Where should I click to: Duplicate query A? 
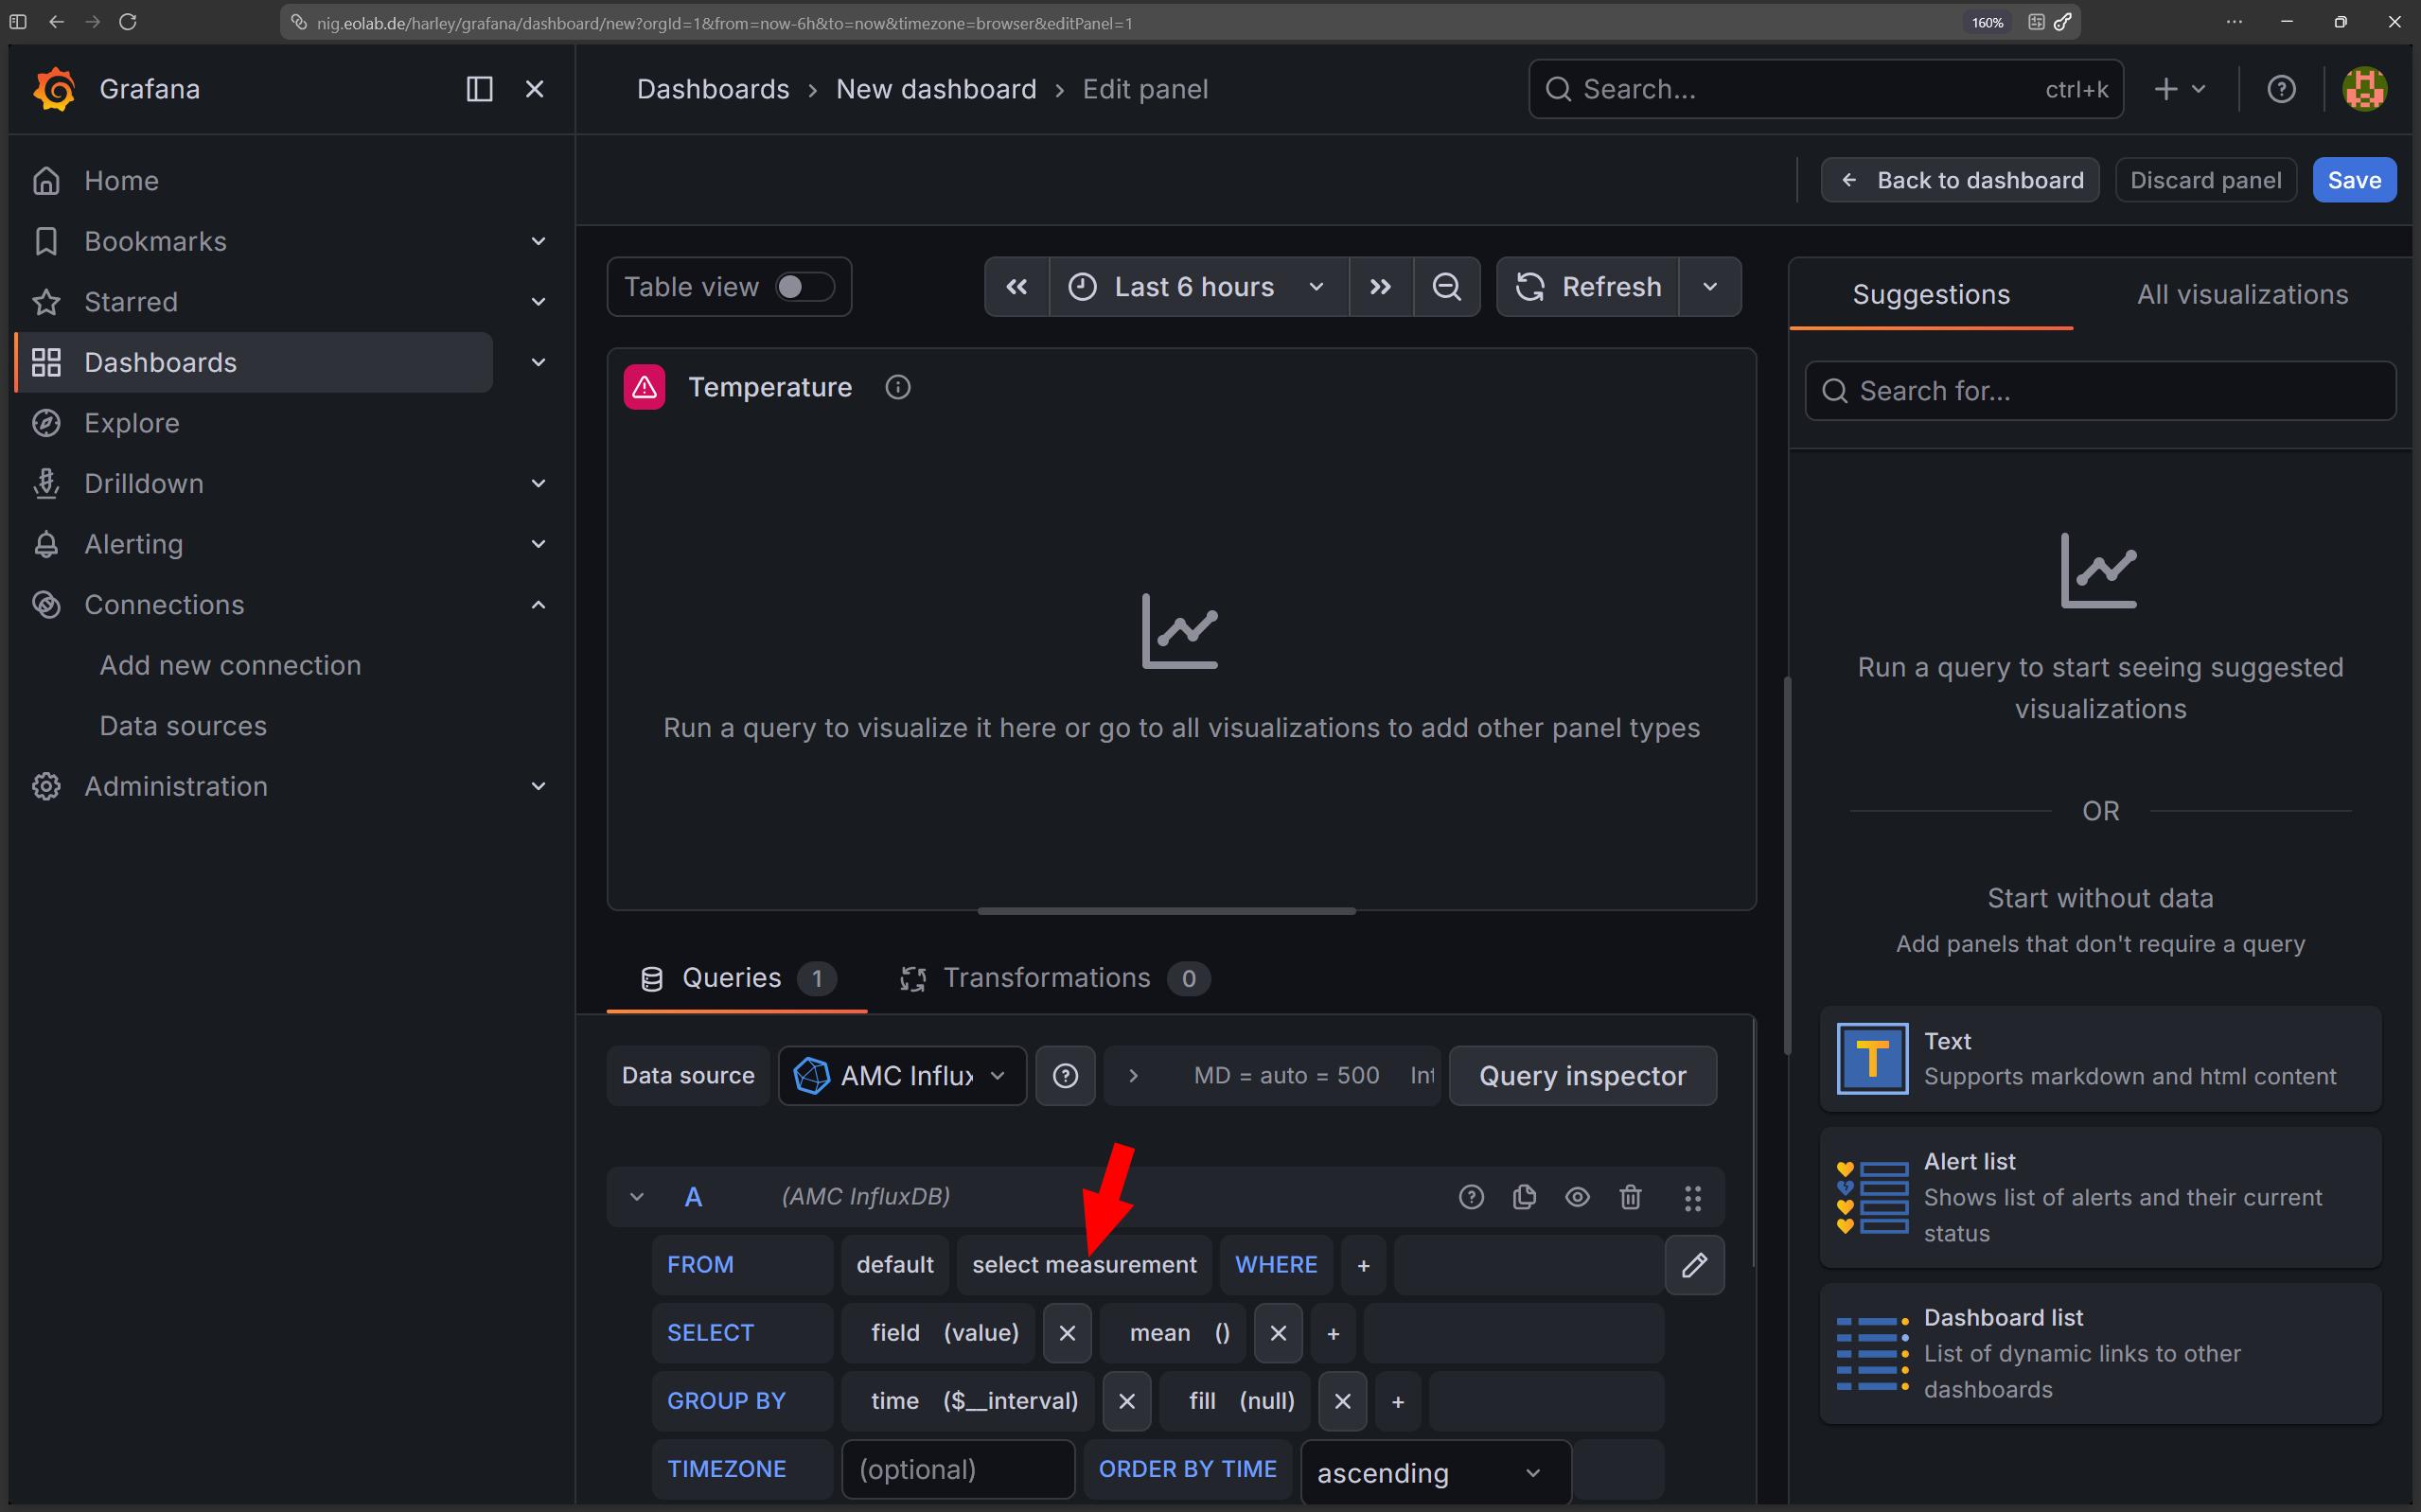[1524, 1197]
